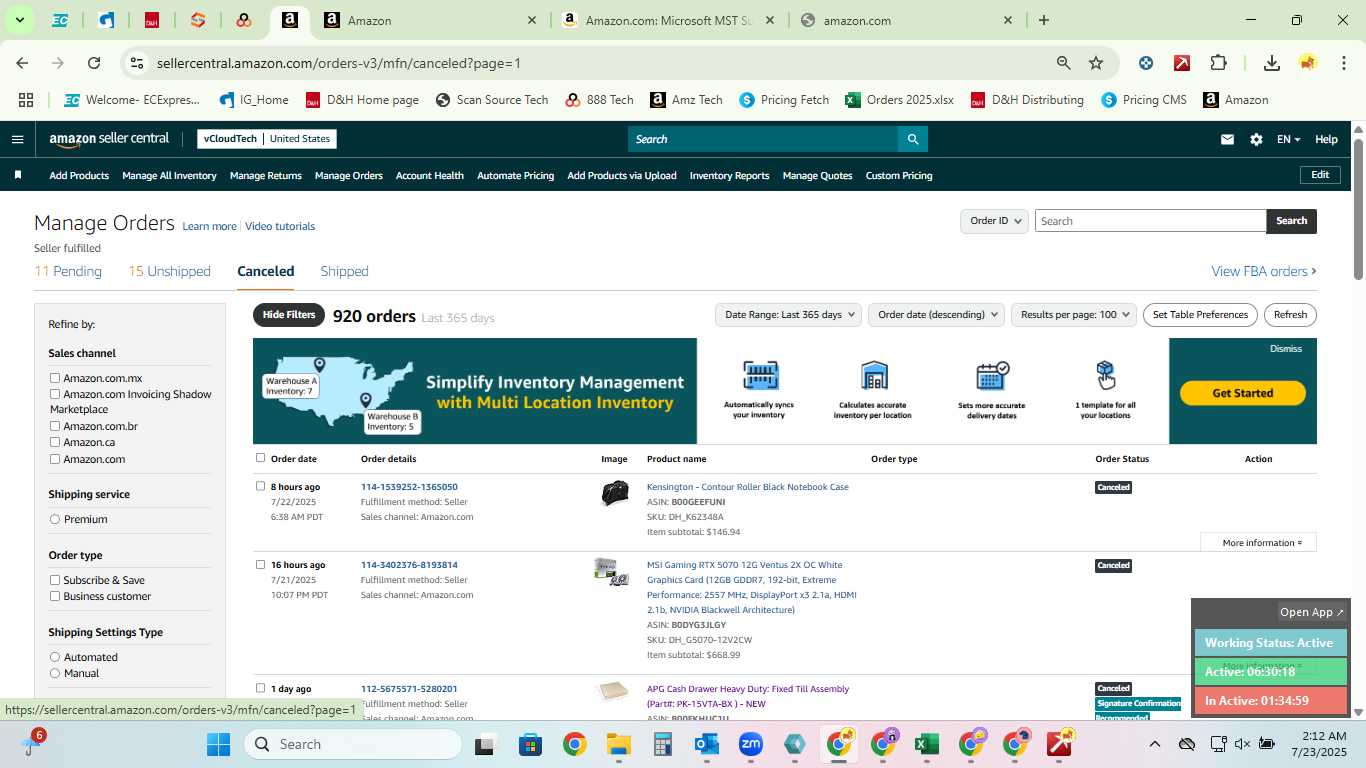Dismiss the Multi Location Inventory banner
Viewport: 1366px width, 768px height.
click(1286, 349)
